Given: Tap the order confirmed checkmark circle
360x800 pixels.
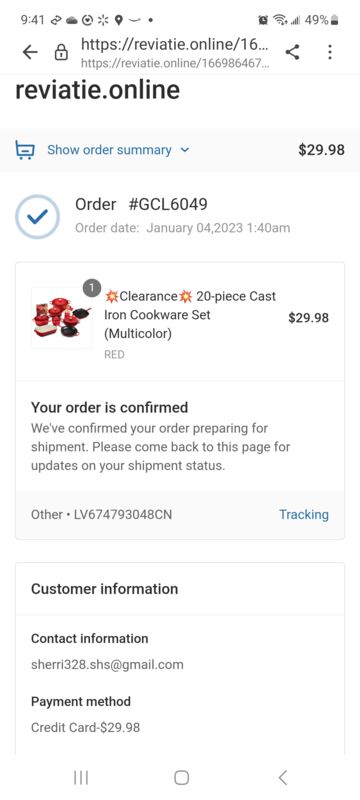Looking at the screenshot, I should 37,216.
